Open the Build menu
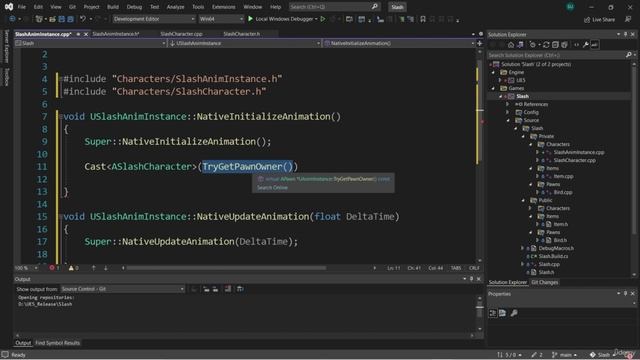Screen dimensions: 640x360 113,7
